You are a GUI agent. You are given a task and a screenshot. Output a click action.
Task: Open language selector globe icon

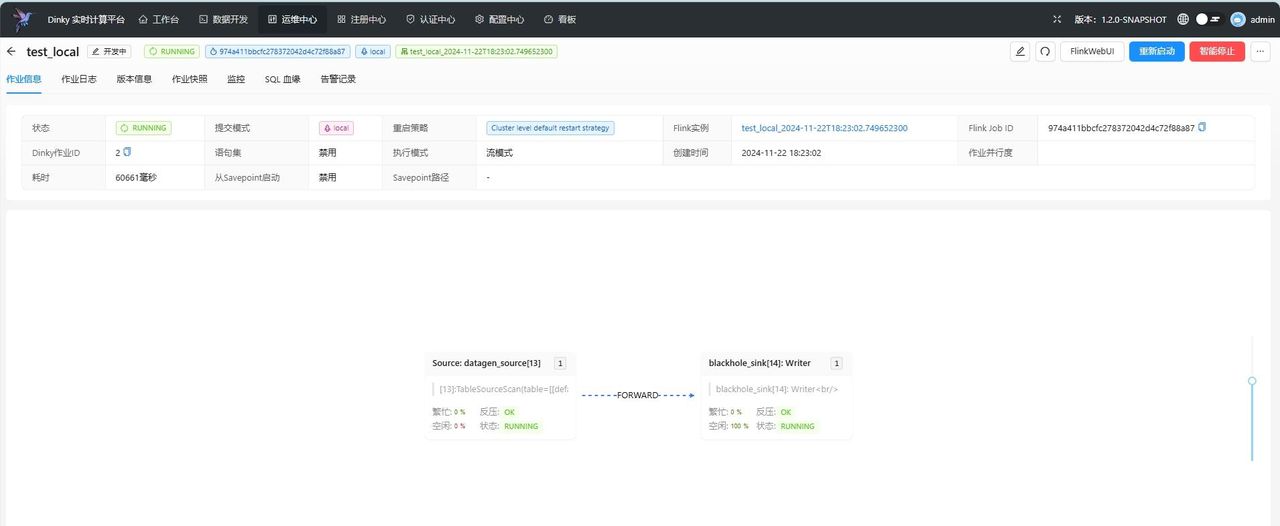(x=1183, y=19)
